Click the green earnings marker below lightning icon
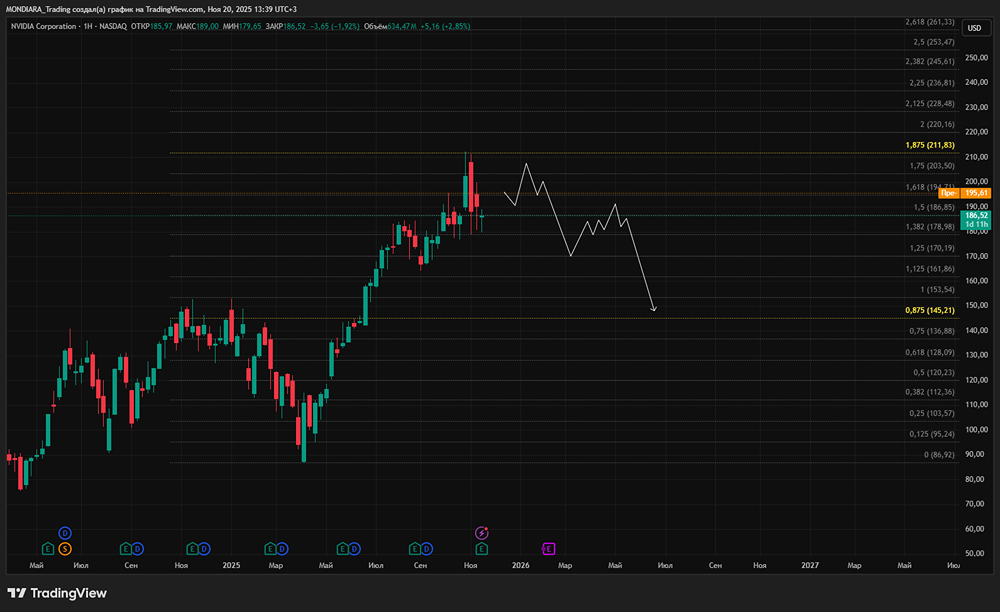Image resolution: width=1000 pixels, height=612 pixels. [482, 548]
